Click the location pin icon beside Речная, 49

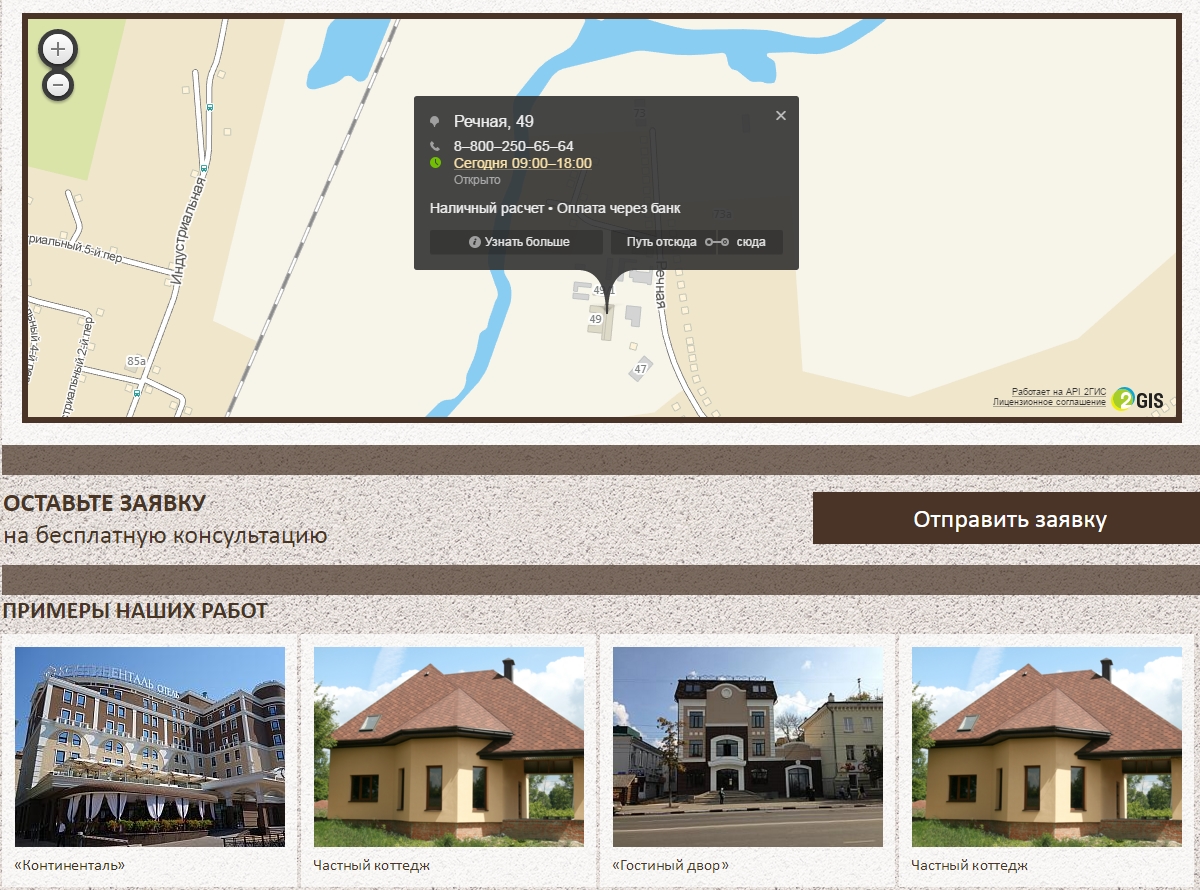pos(435,122)
